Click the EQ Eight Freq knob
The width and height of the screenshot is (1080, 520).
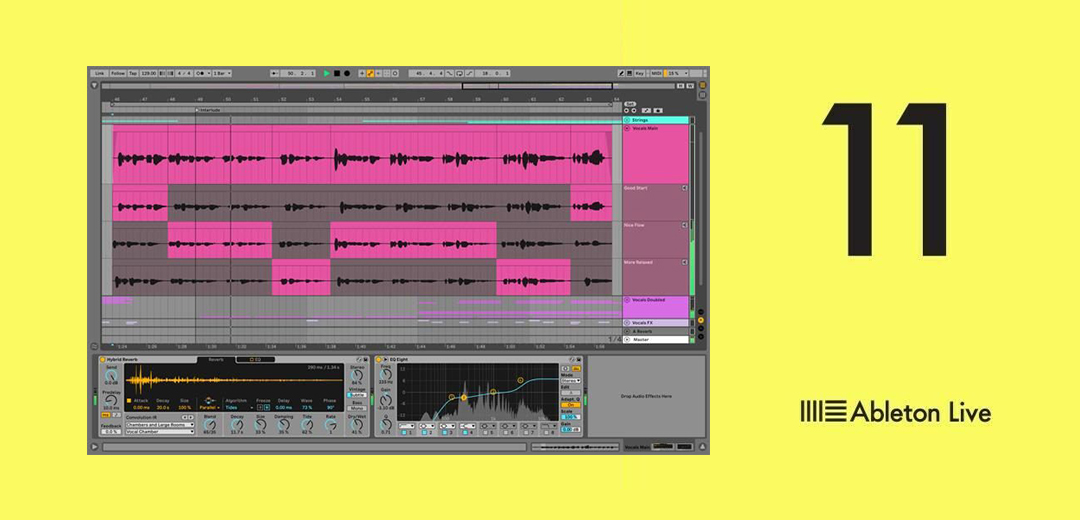coord(386,374)
